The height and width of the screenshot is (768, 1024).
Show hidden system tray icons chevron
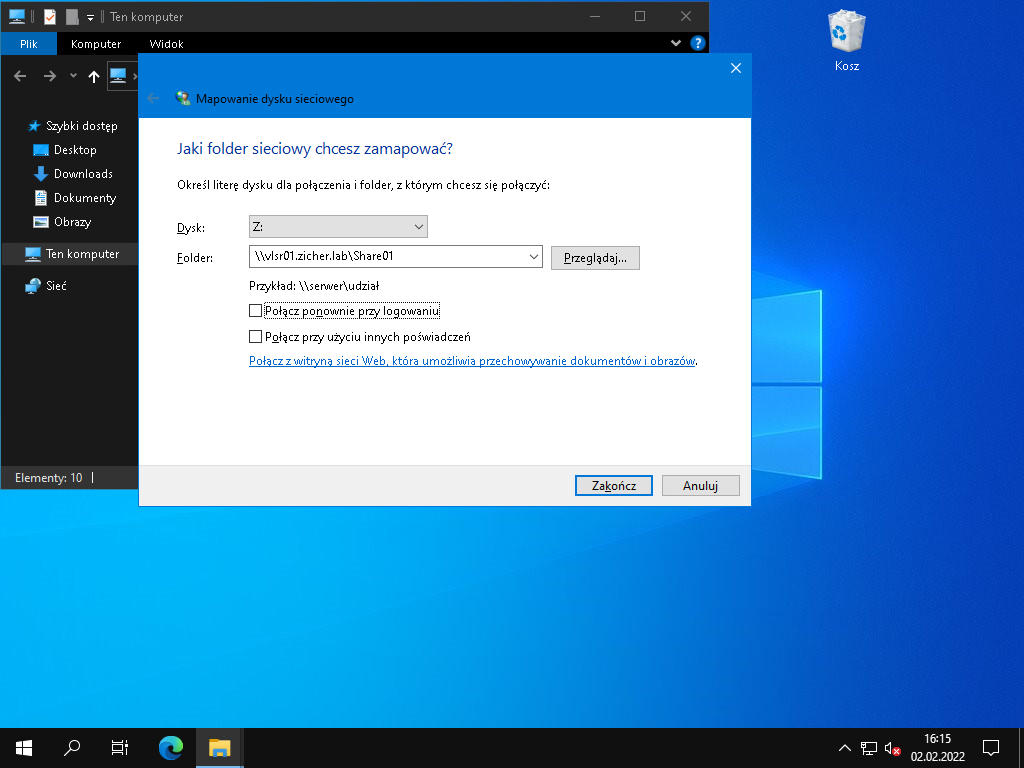click(844, 747)
